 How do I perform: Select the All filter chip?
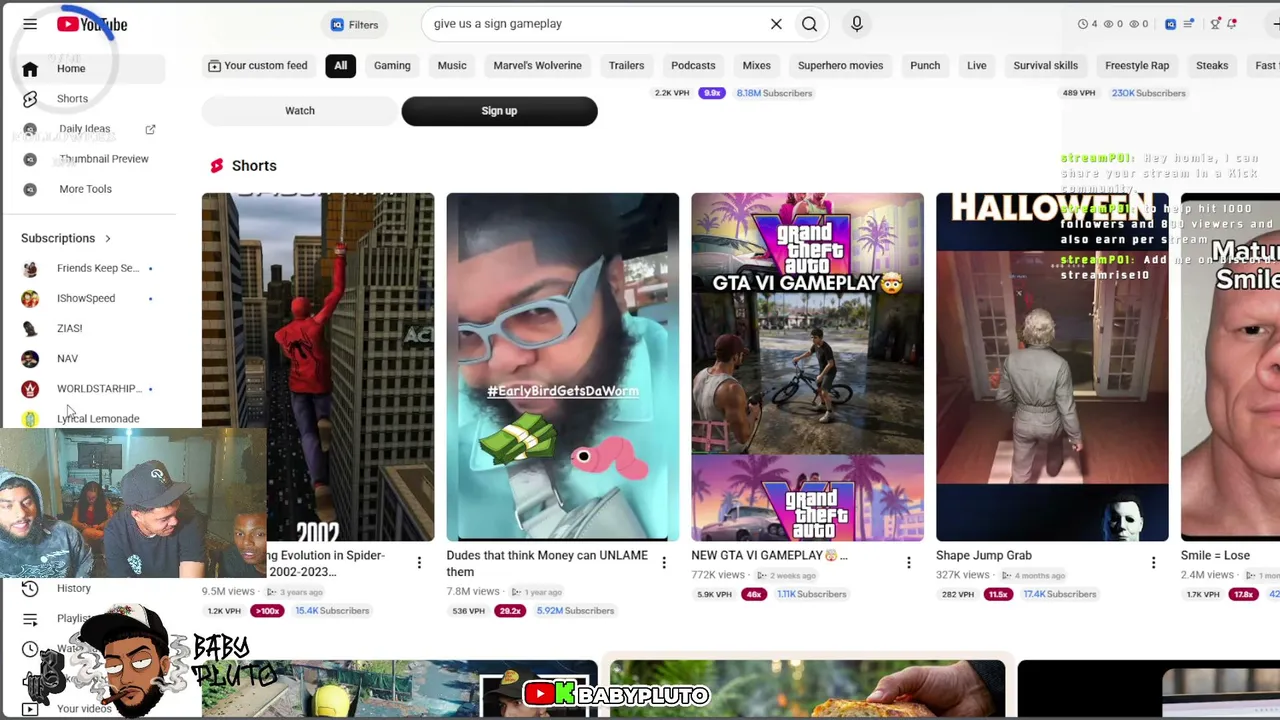click(x=341, y=66)
